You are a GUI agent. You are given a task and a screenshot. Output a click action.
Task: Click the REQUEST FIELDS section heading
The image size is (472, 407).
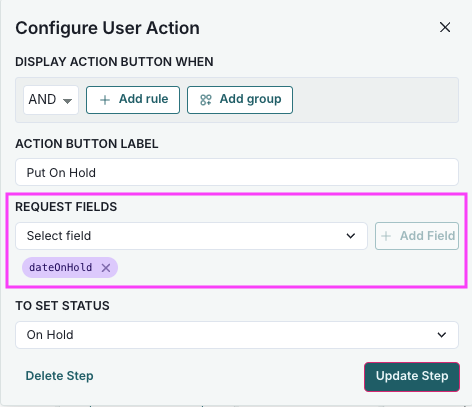click(66, 207)
